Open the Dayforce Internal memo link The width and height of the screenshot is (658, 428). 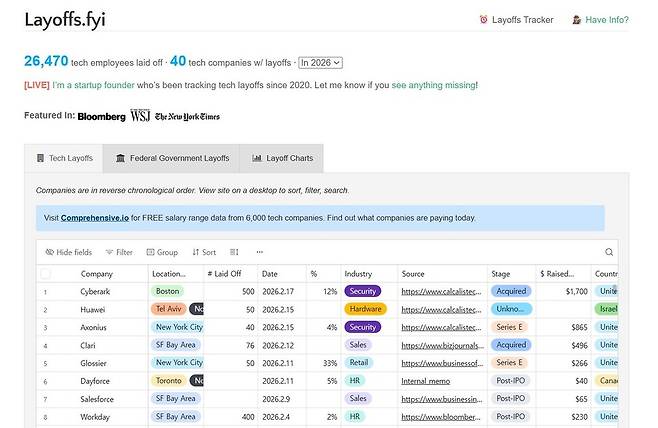pyautogui.click(x=426, y=381)
